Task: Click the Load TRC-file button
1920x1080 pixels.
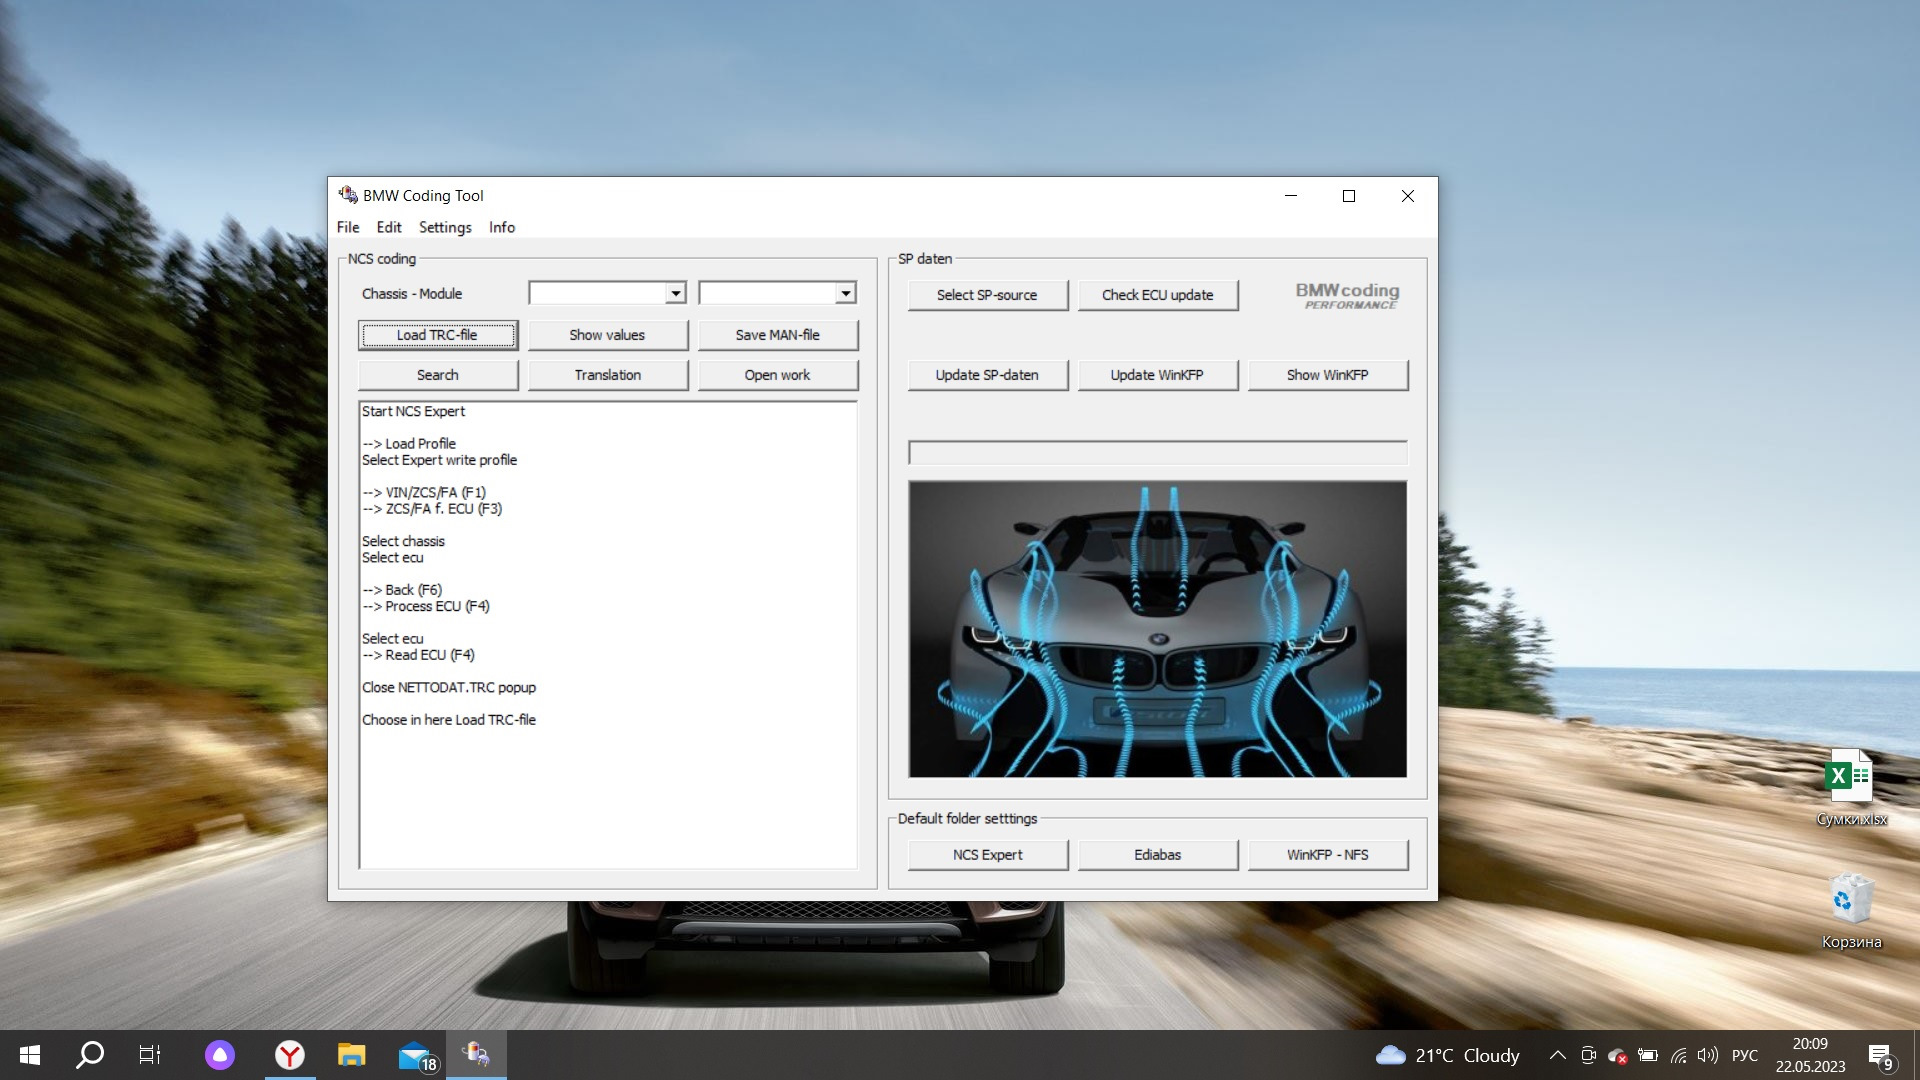Action: [438, 335]
